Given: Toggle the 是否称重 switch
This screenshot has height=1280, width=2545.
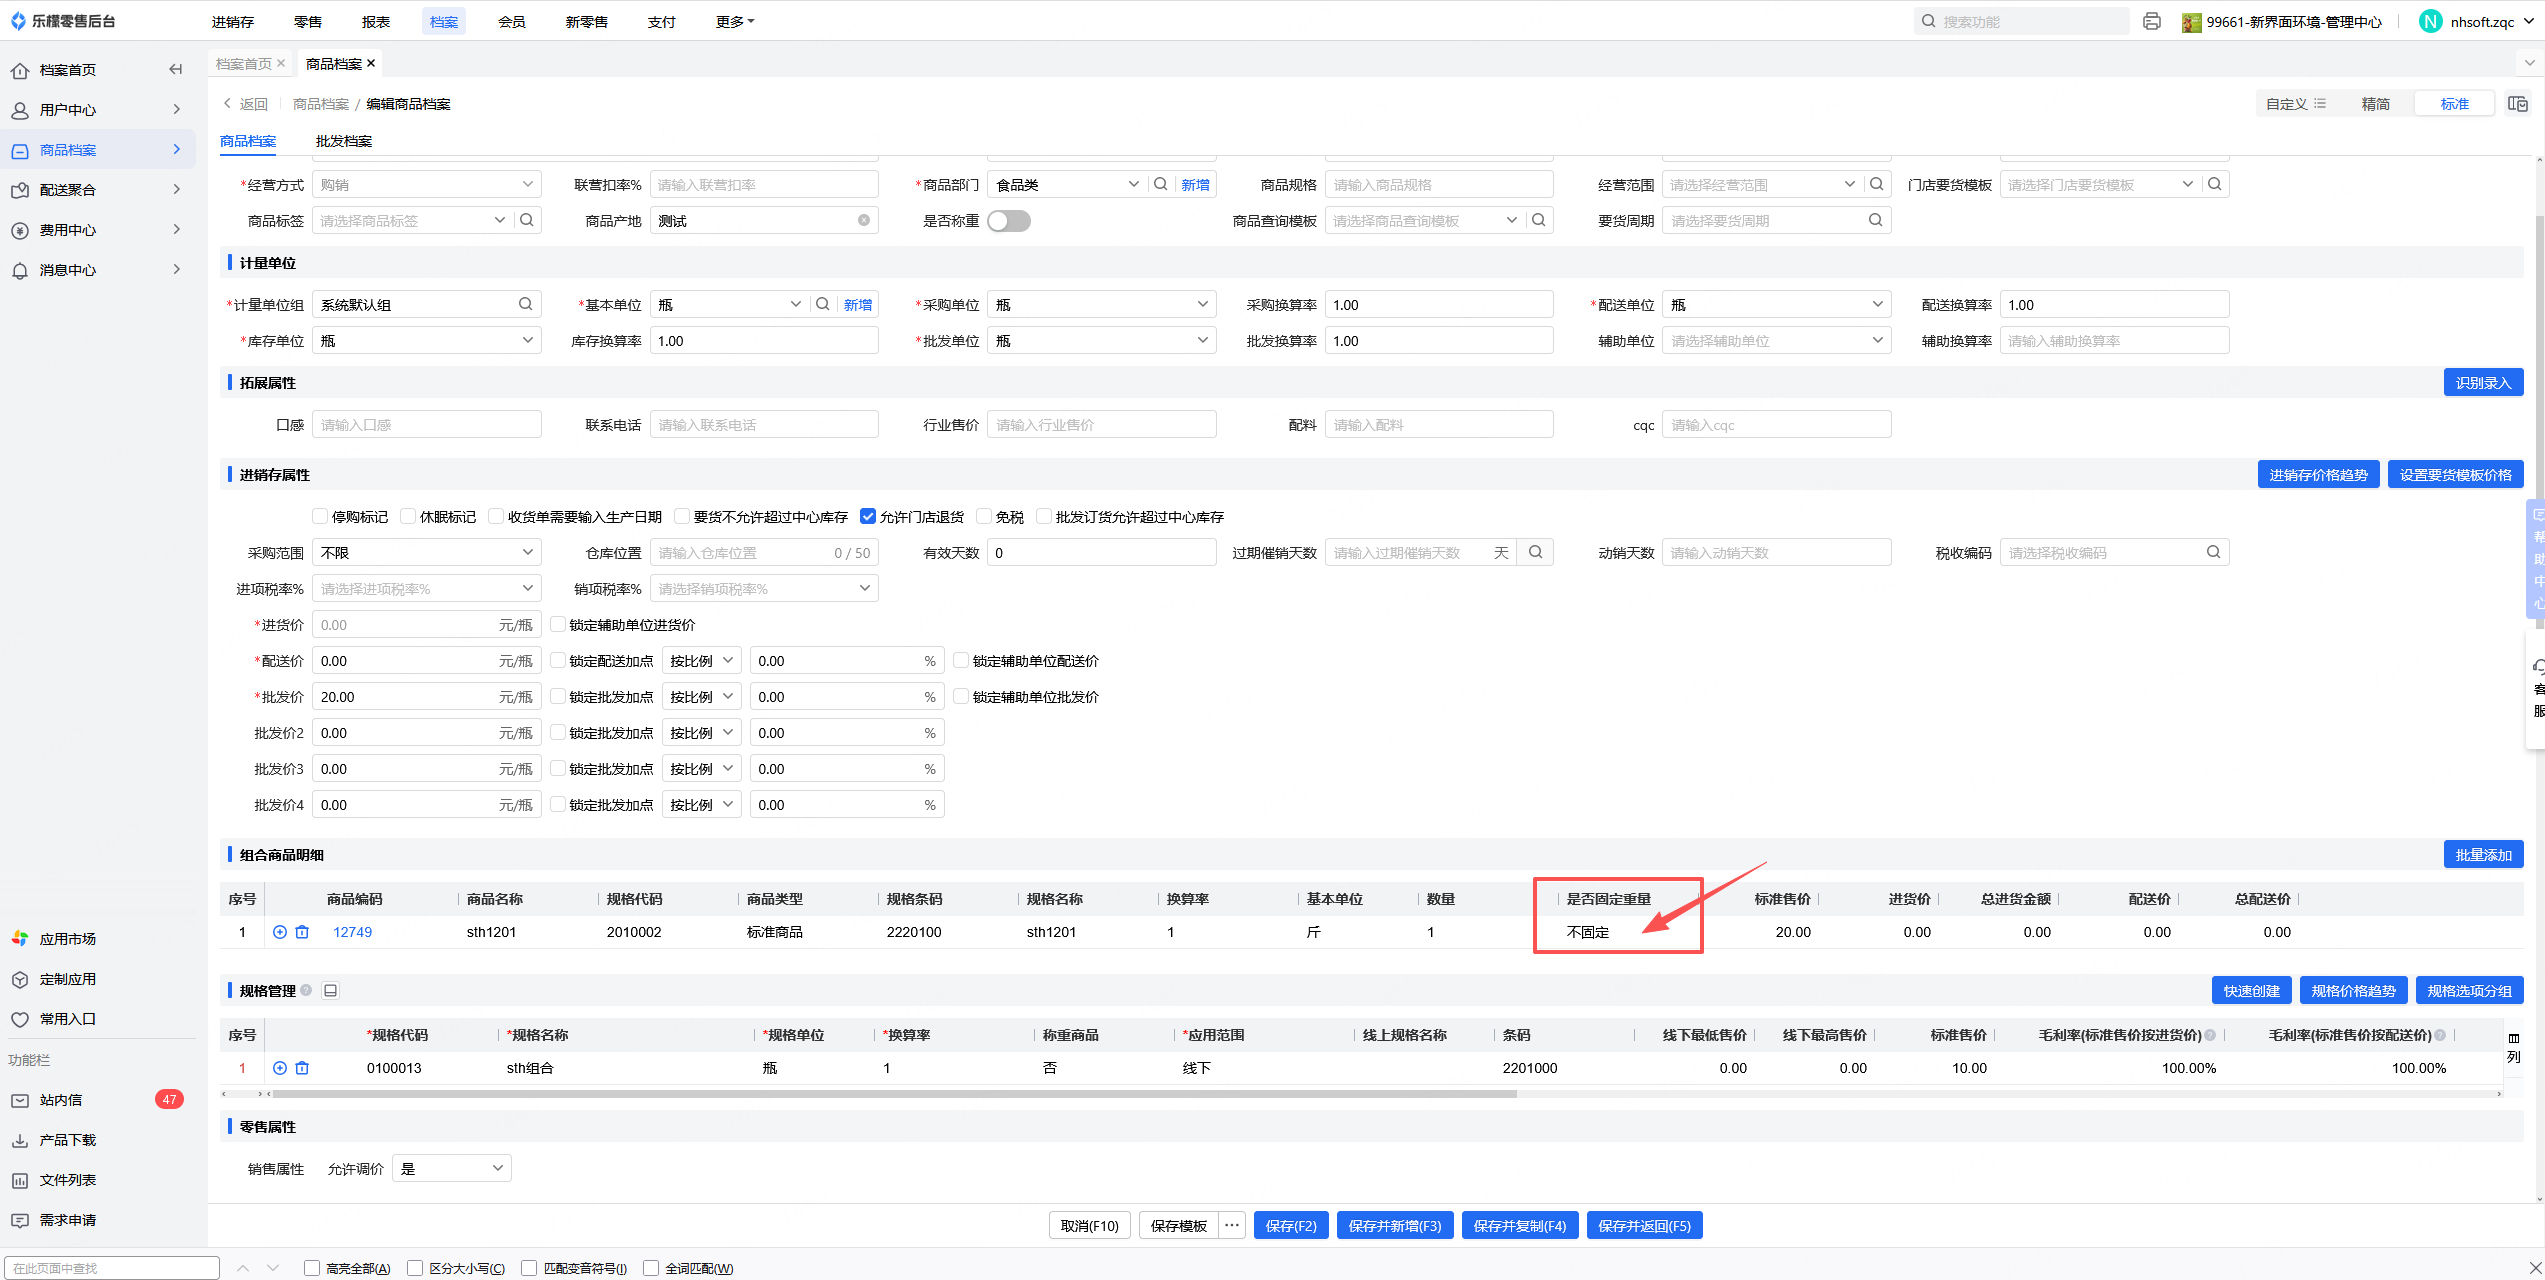Looking at the screenshot, I should point(1008,221).
